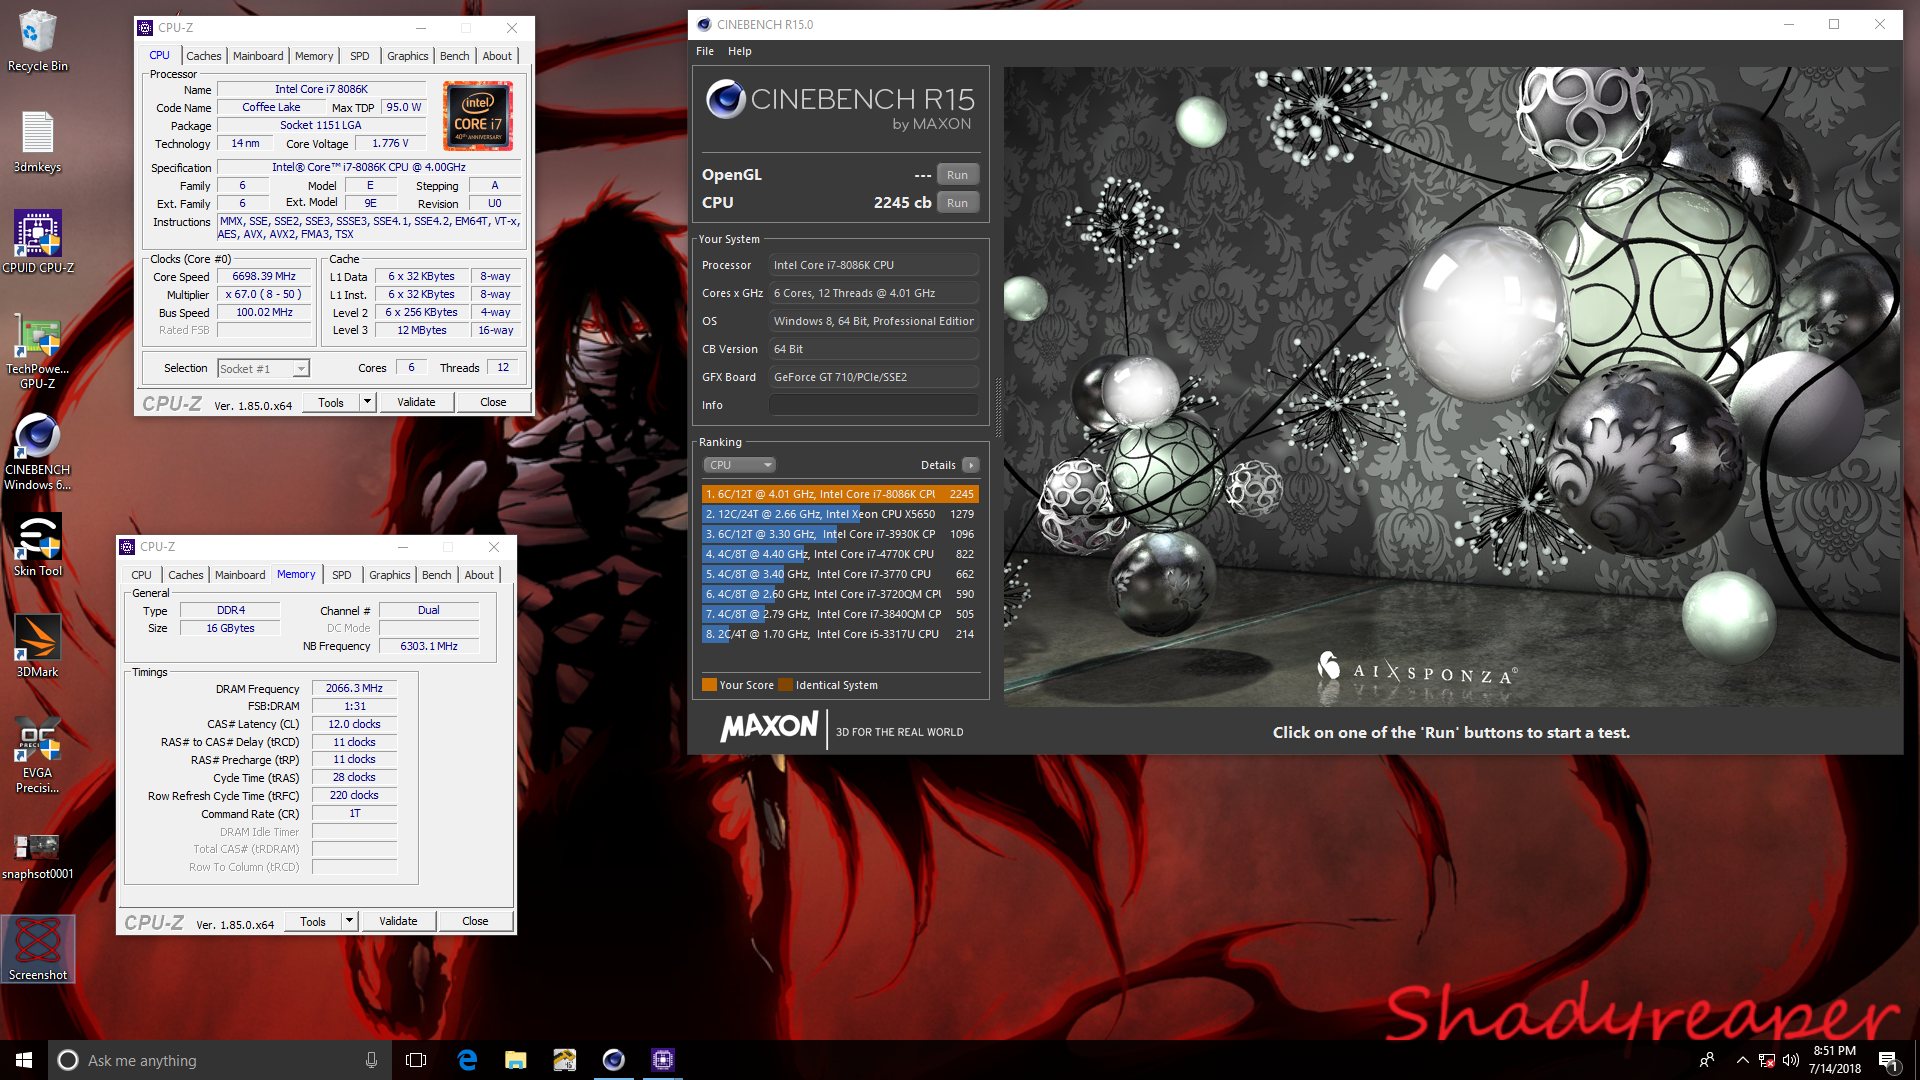Open network status tray icon
The width and height of the screenshot is (1920, 1080).
coord(1767,1060)
